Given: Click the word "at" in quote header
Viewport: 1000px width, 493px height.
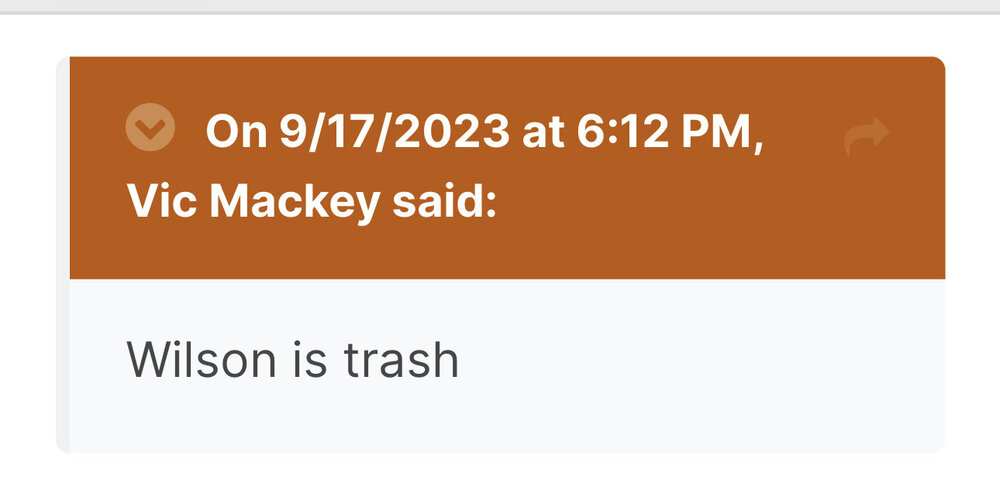Looking at the screenshot, I should [x=545, y=132].
